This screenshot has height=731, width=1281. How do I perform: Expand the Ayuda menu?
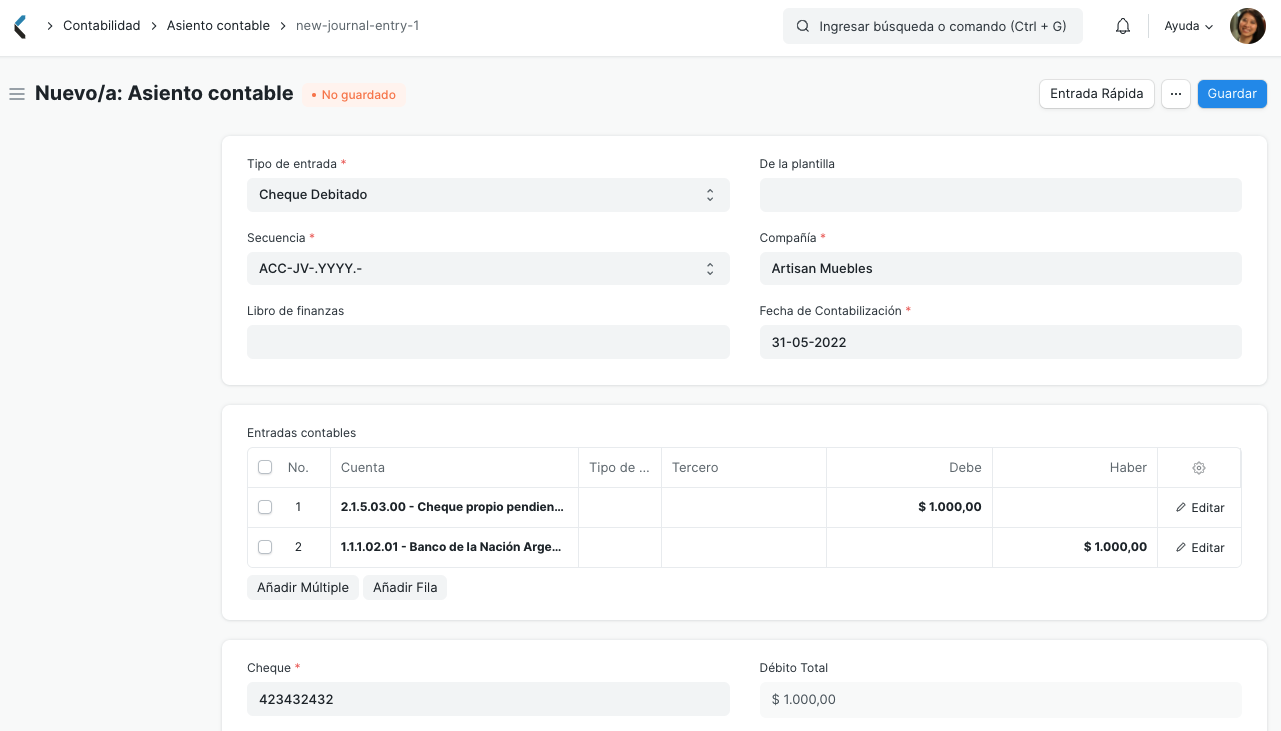(1189, 26)
